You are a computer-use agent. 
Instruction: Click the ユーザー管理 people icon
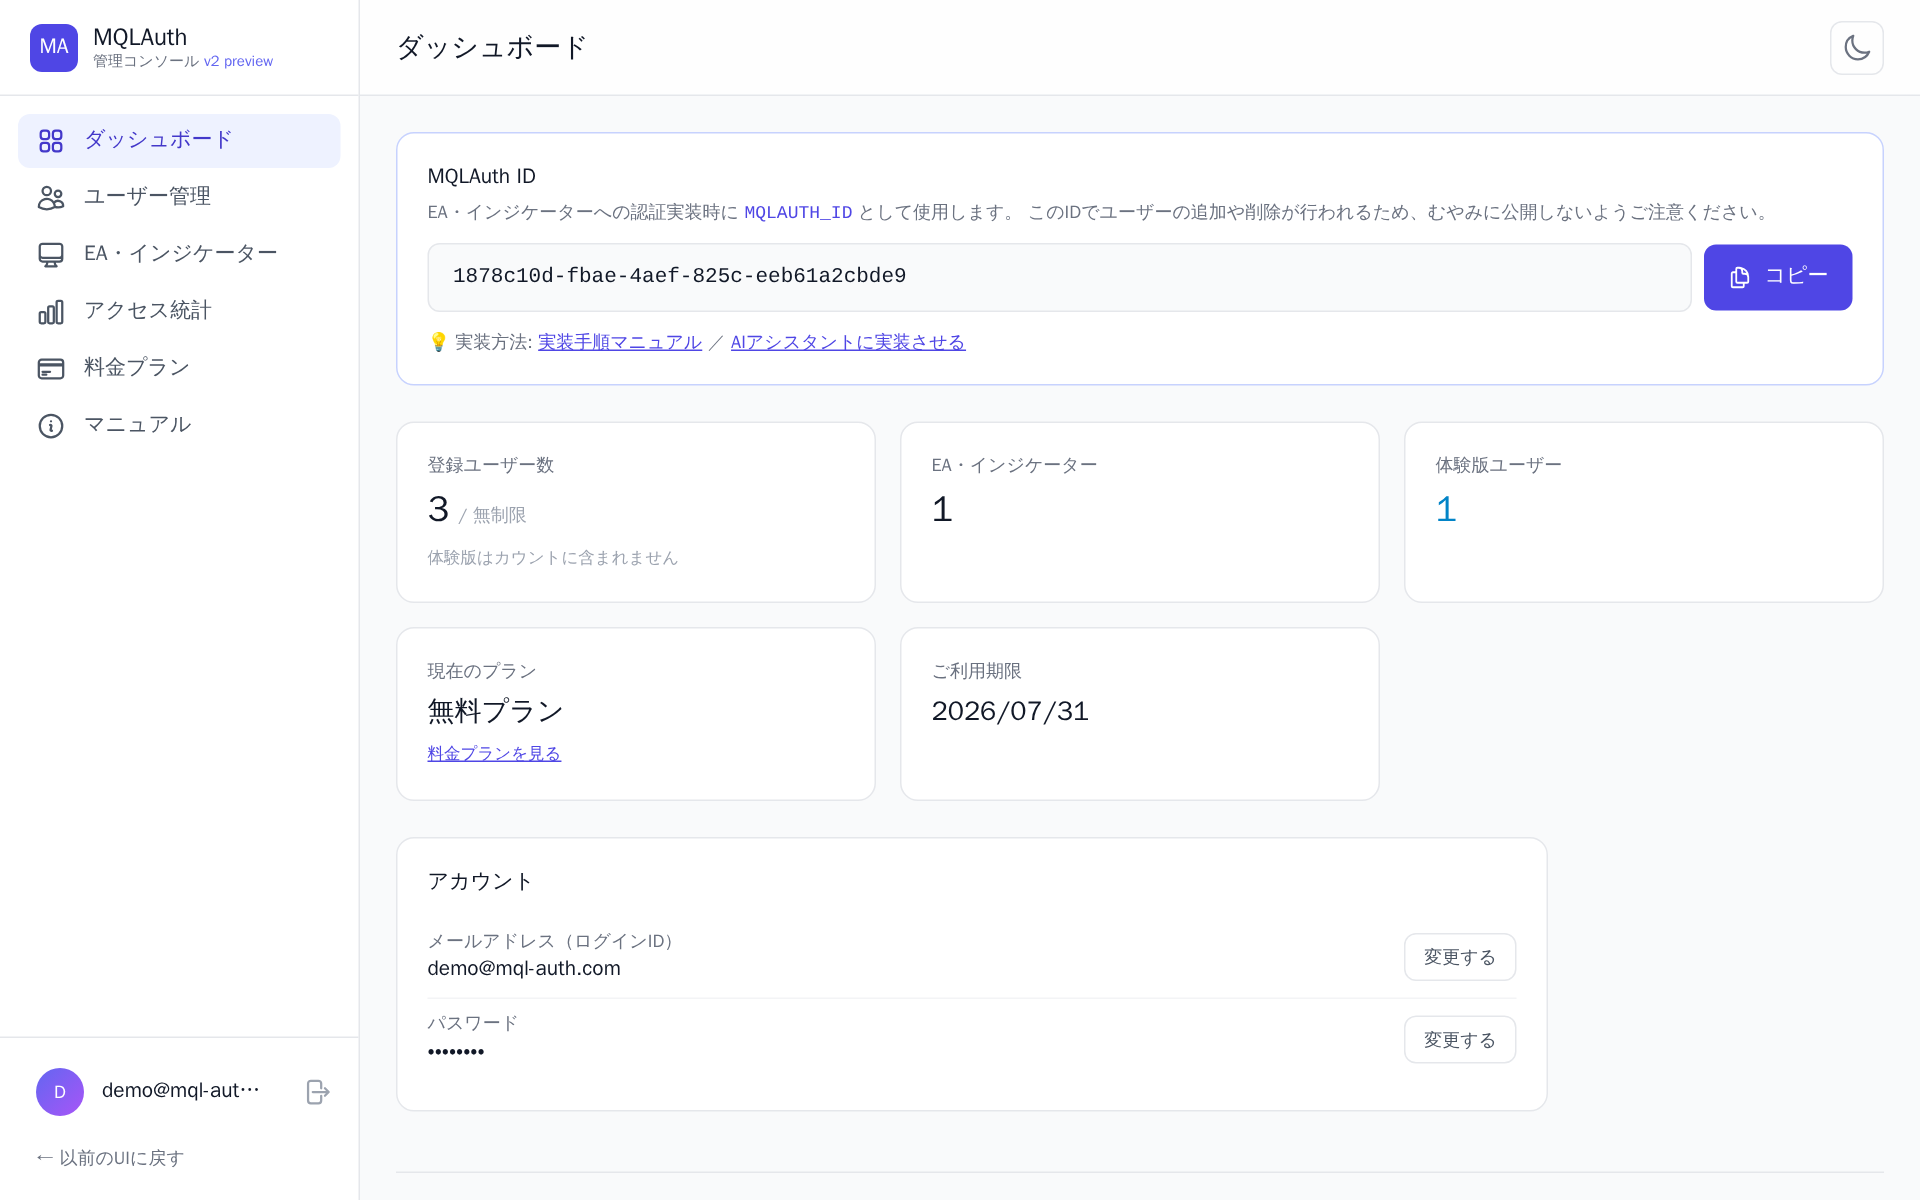tap(51, 198)
